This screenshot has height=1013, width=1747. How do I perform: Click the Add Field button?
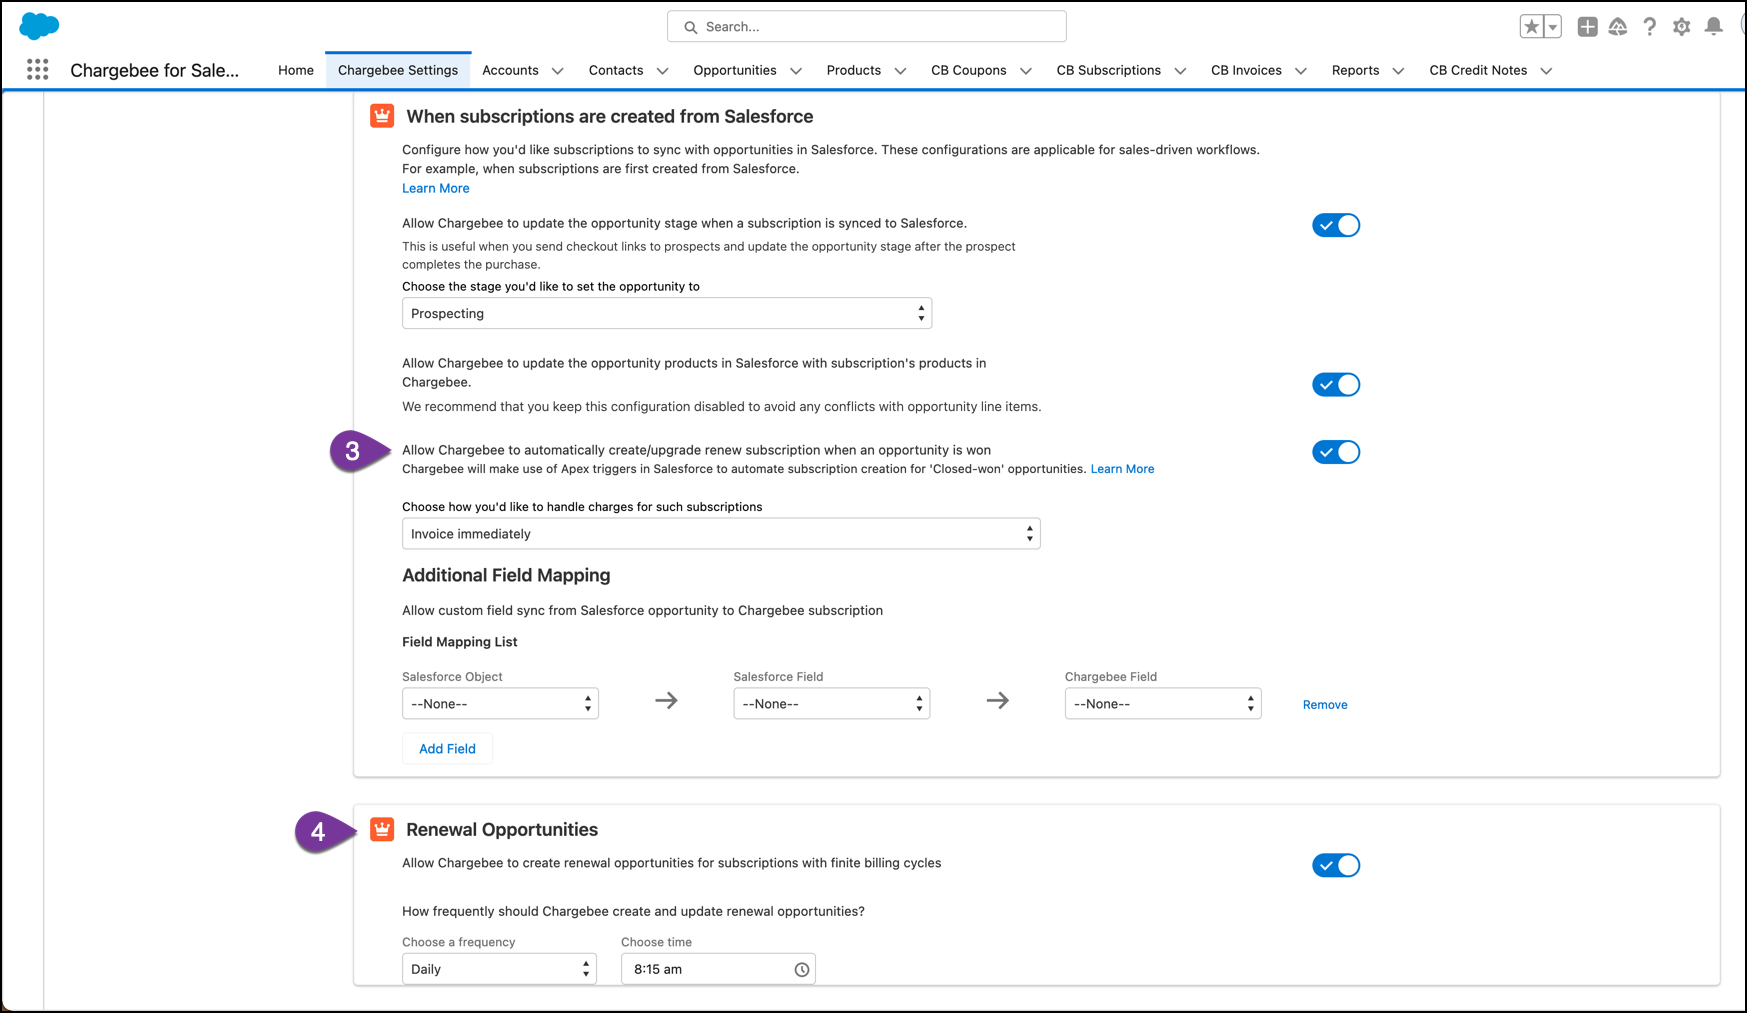(447, 749)
